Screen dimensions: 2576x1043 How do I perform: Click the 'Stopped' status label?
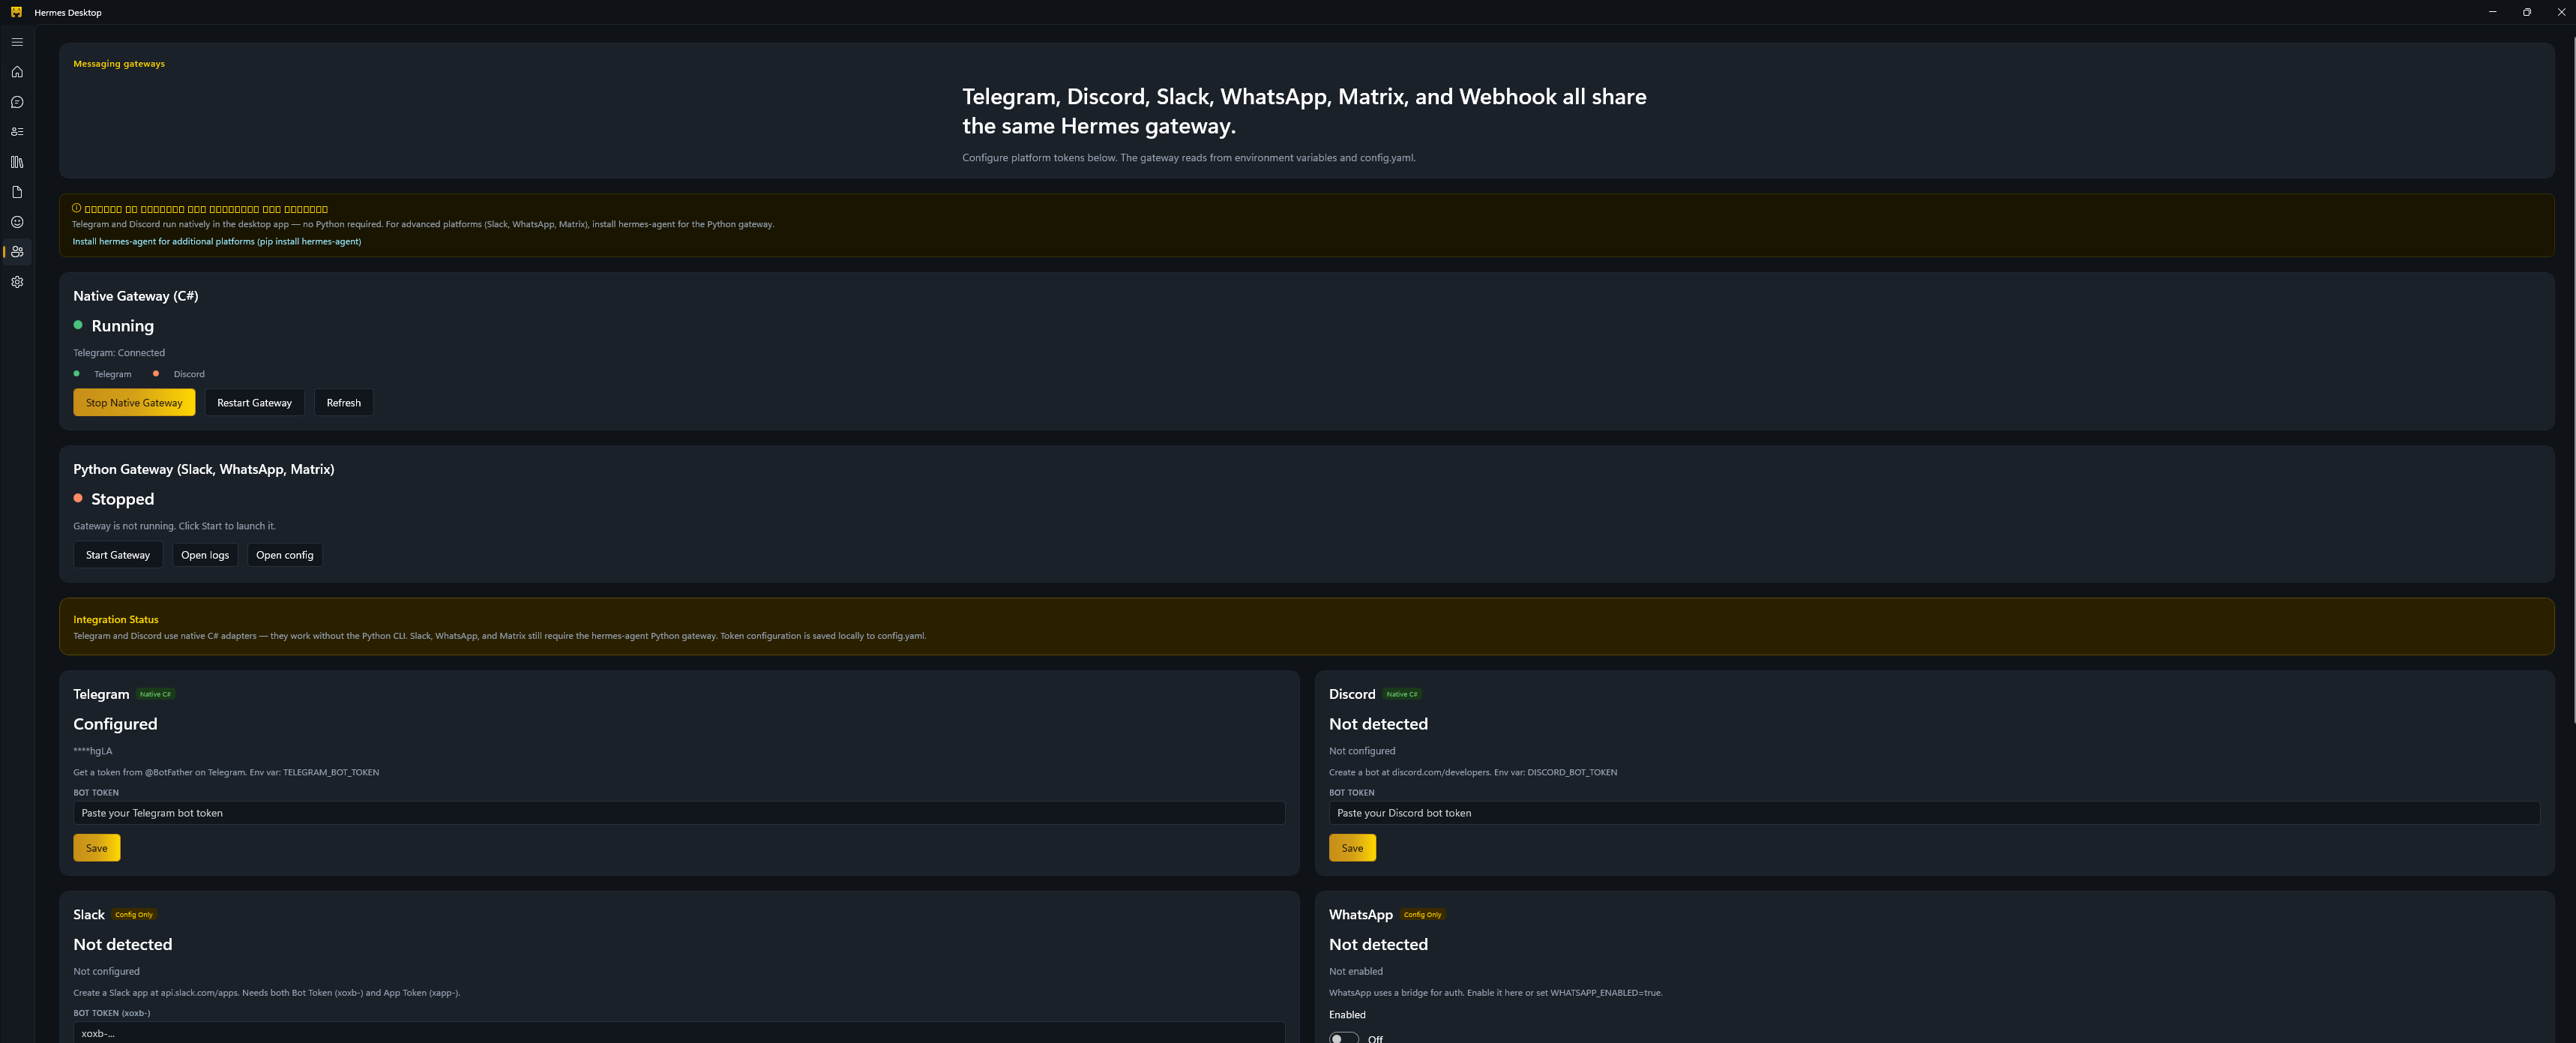[x=123, y=499]
